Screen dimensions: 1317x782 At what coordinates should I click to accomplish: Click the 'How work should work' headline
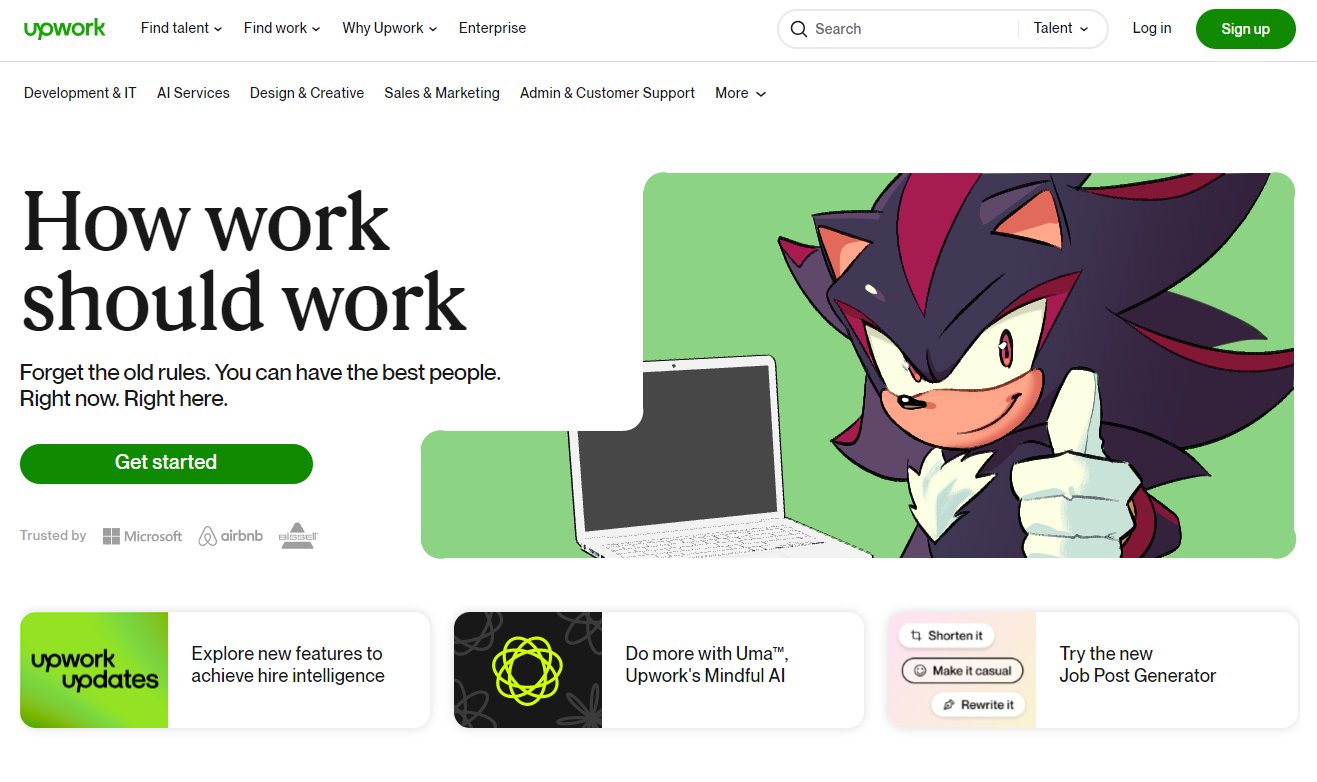244,262
